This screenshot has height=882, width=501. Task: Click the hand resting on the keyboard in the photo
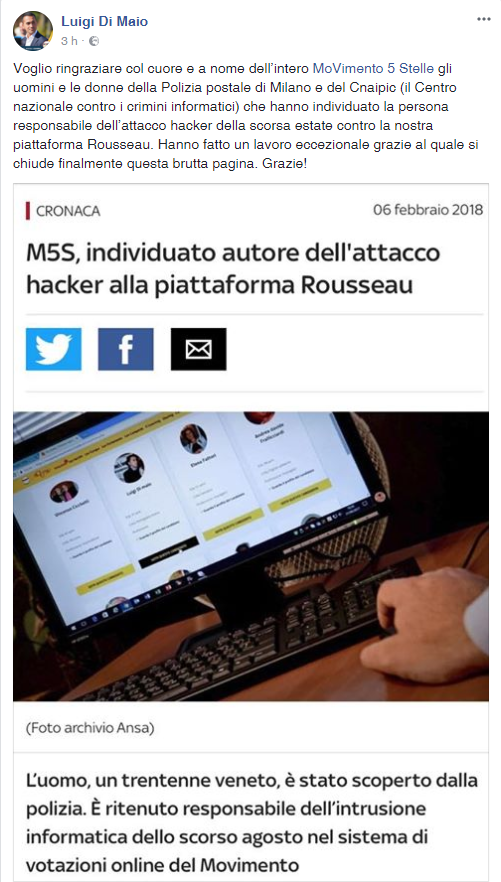coord(425,622)
